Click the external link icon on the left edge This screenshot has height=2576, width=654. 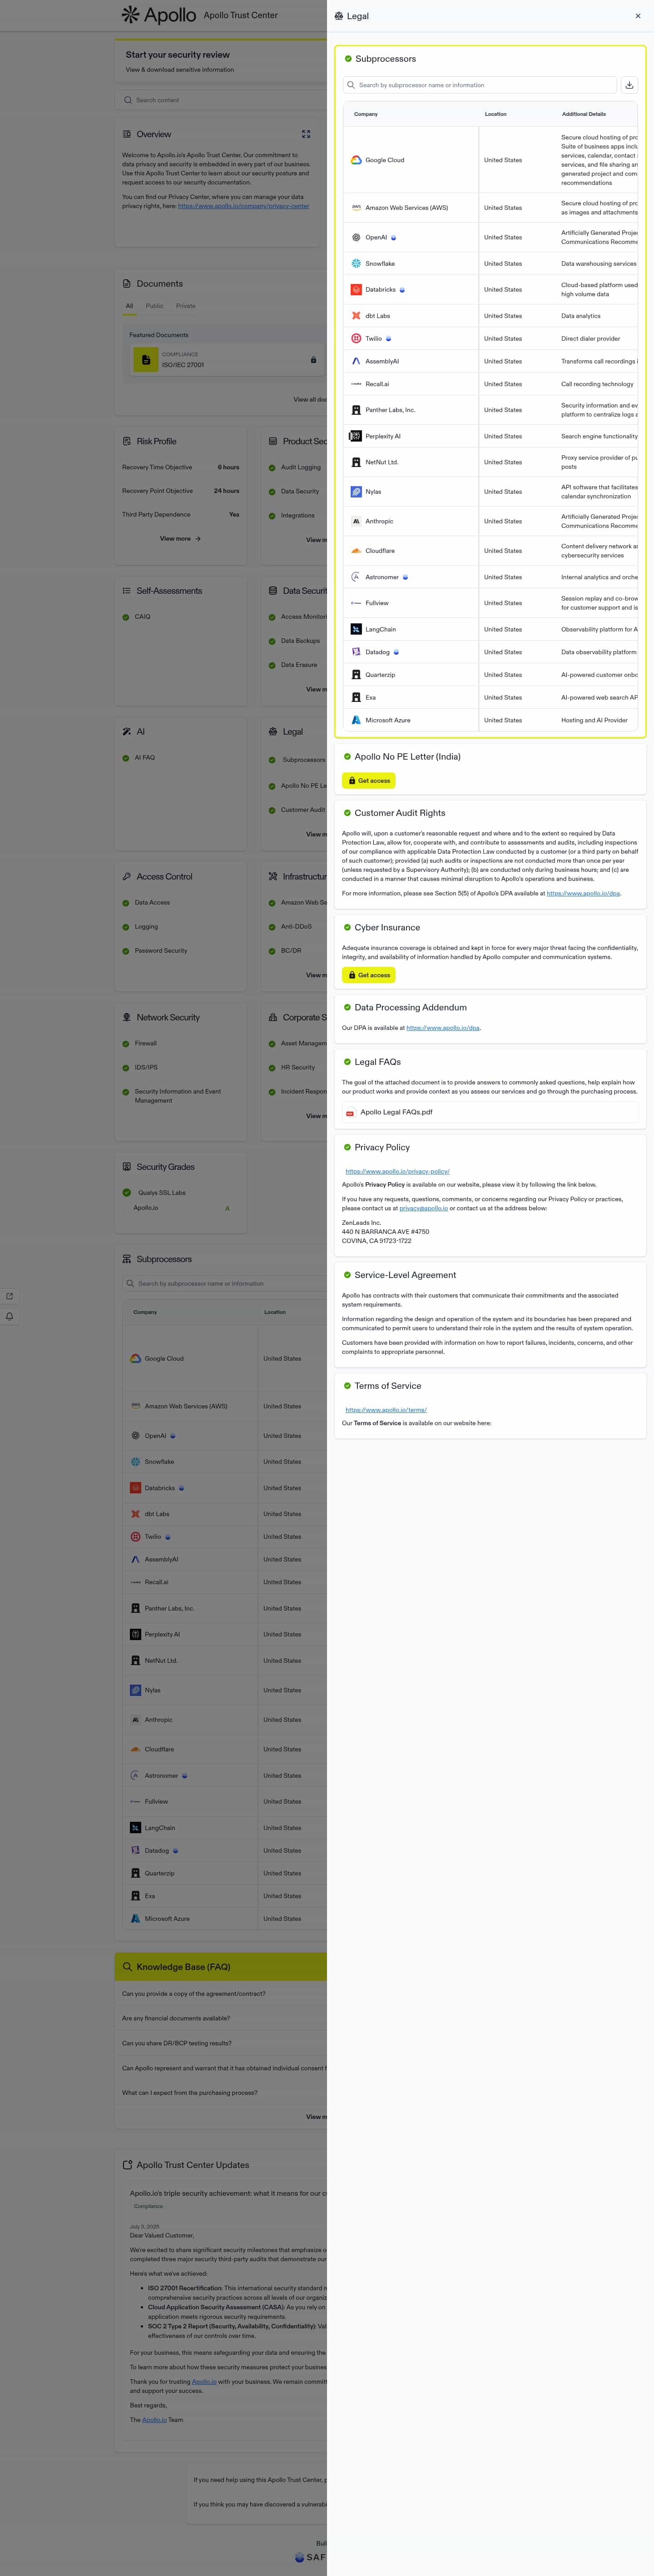coord(10,1296)
